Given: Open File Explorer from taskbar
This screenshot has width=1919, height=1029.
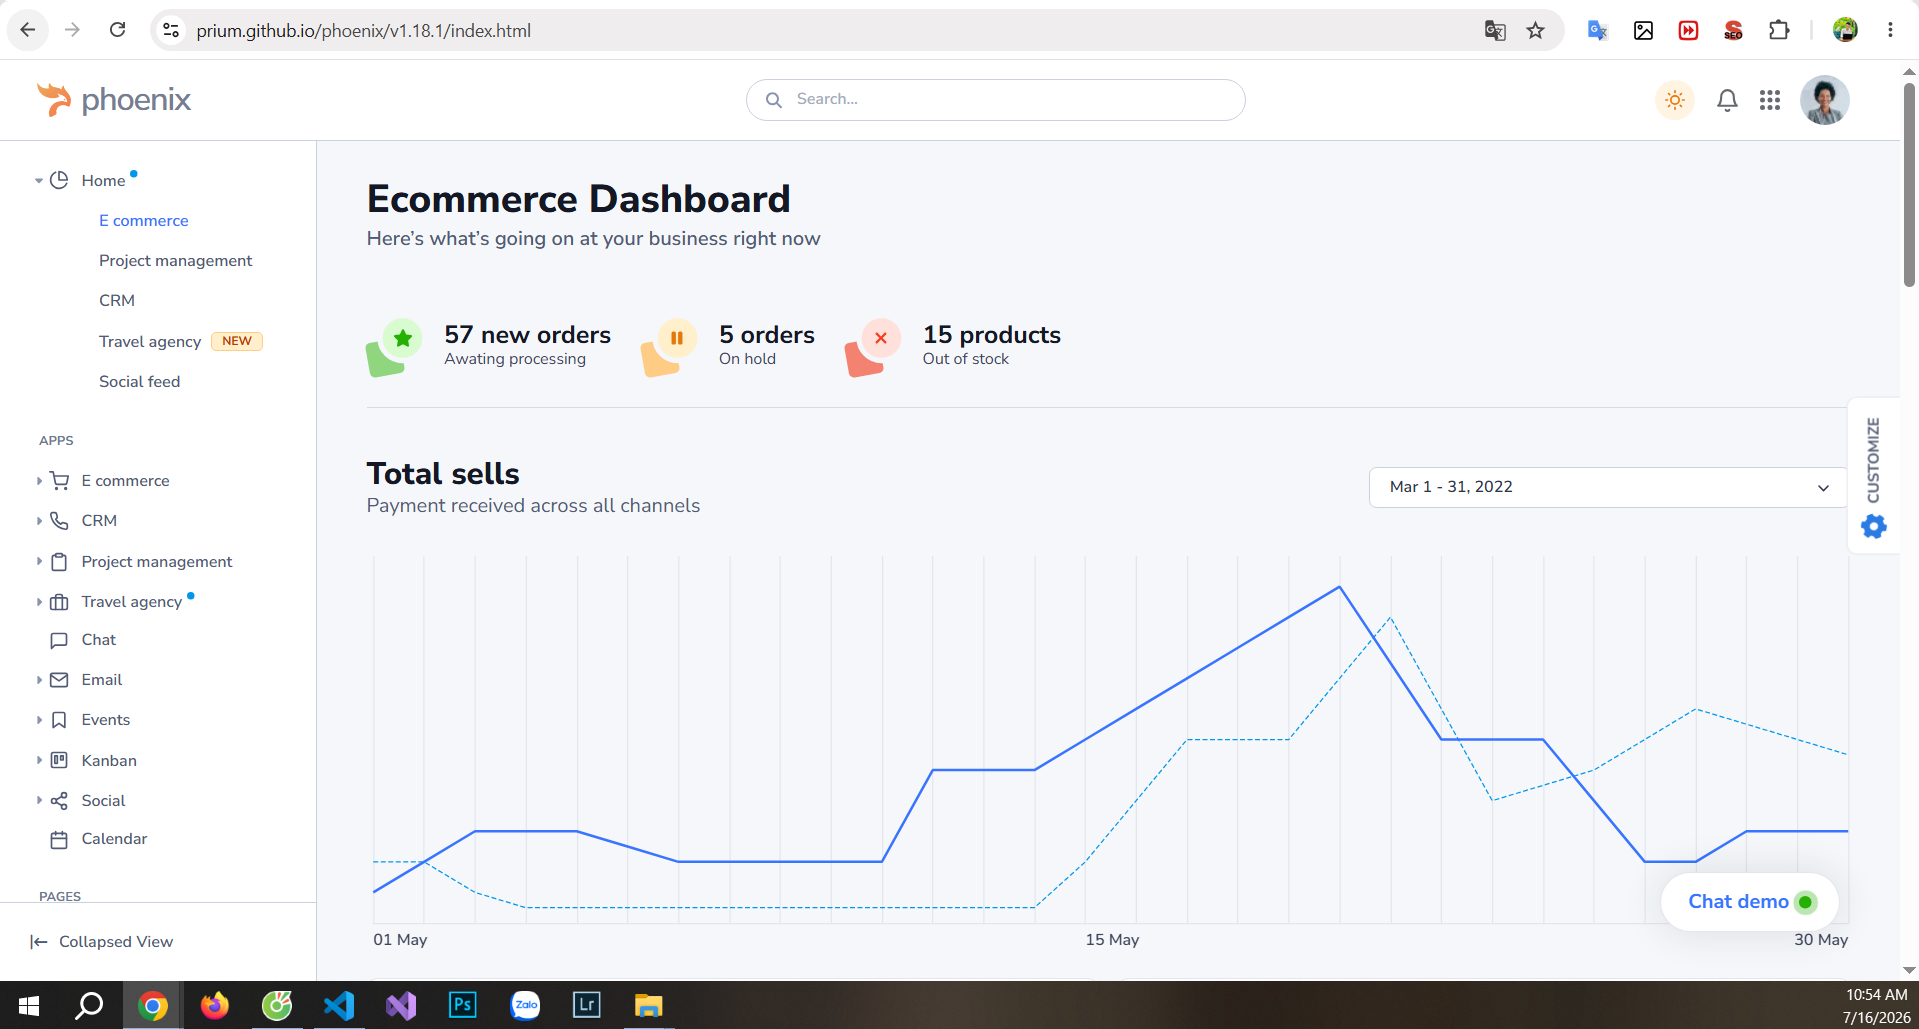Looking at the screenshot, I should 649,1005.
